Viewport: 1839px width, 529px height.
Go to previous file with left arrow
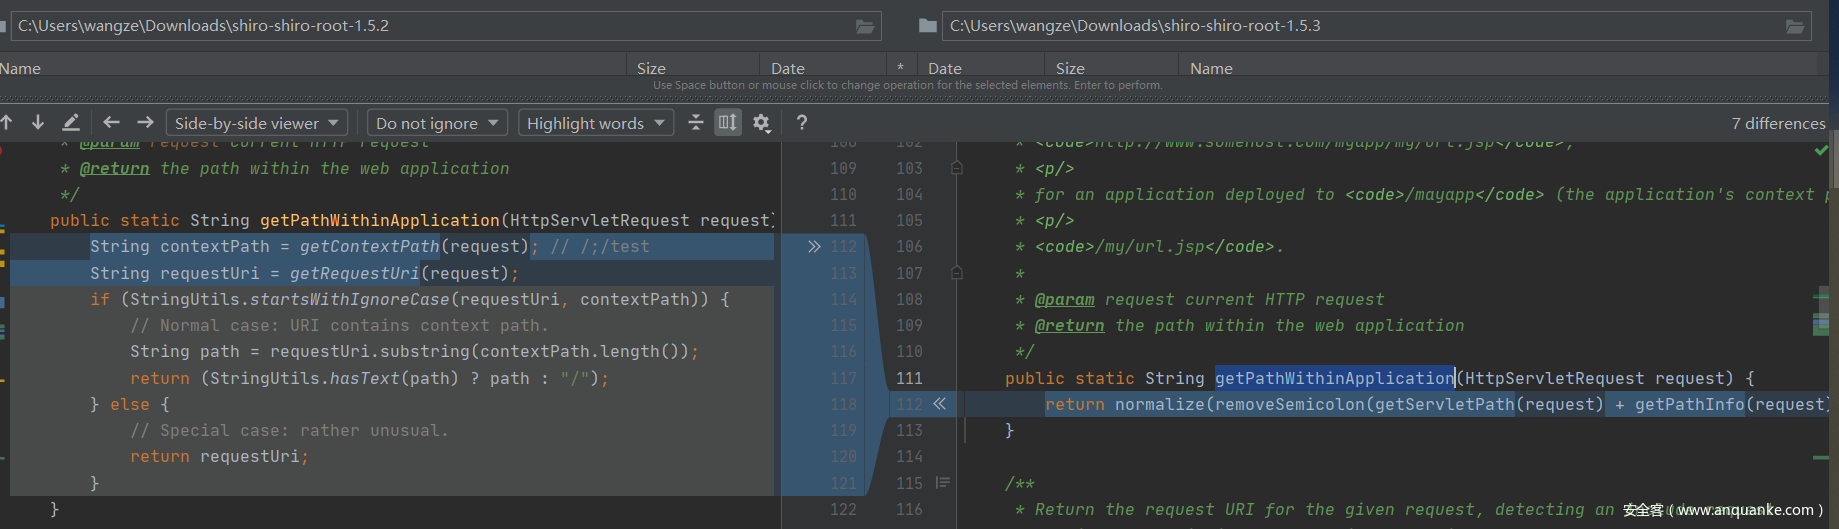[111, 123]
